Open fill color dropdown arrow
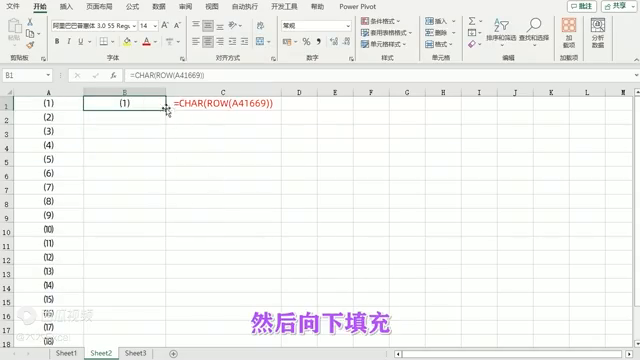 pyautogui.click(x=136, y=42)
